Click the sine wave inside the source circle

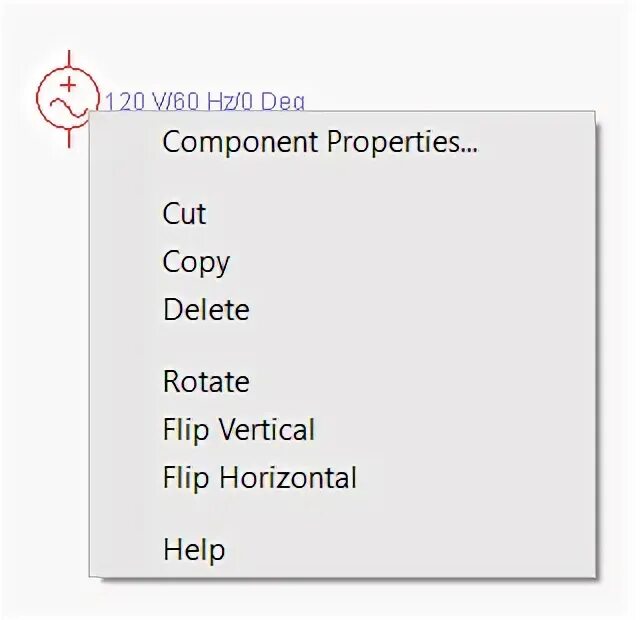click(x=68, y=107)
